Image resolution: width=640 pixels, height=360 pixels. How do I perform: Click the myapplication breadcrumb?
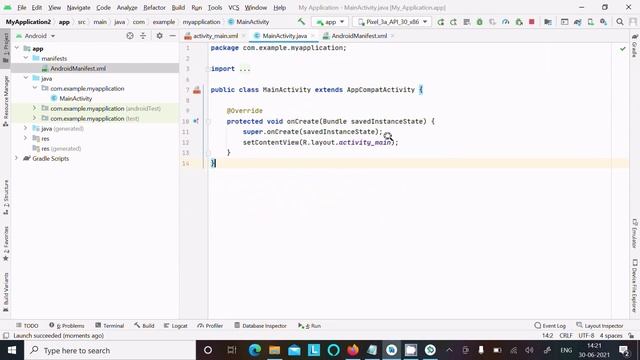click(201, 22)
